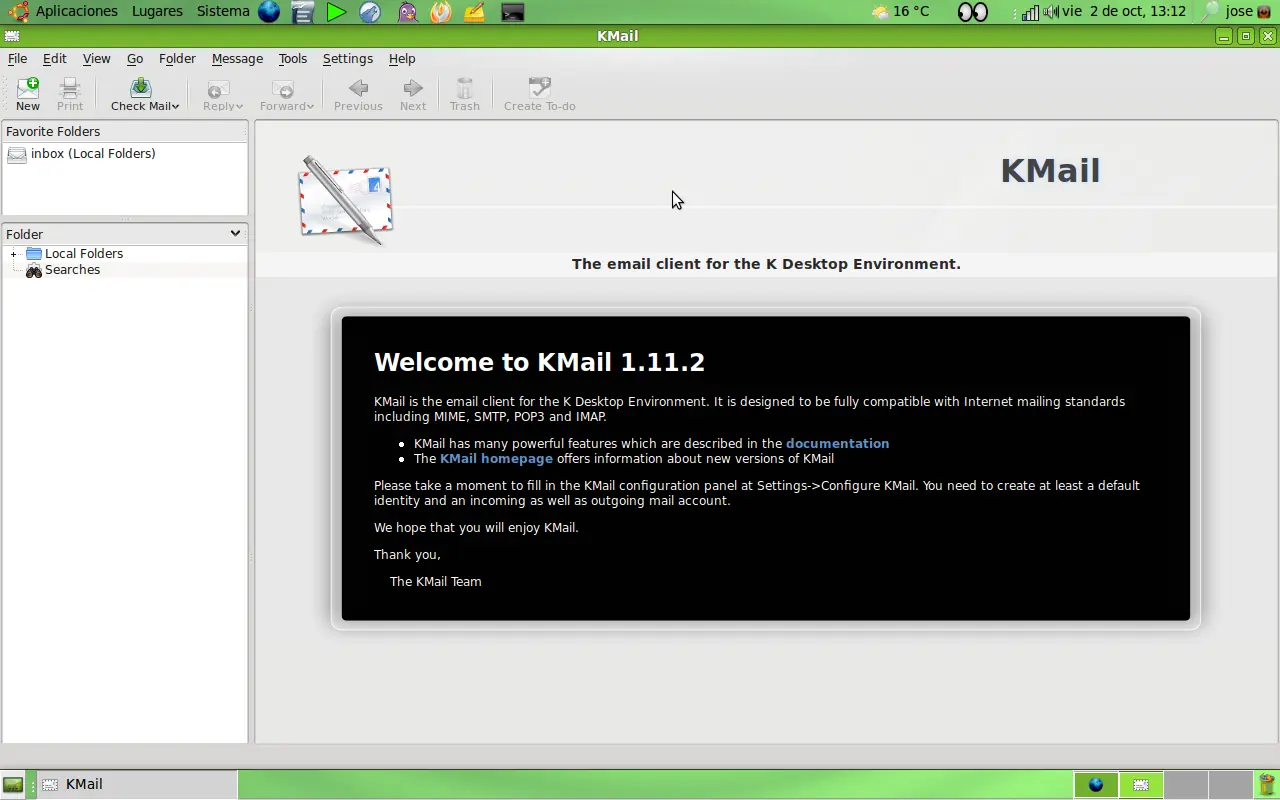Screen dimensions: 1280x800
Task: Click the inbox envelope icon in Favorite Folders
Action: [x=17, y=154]
